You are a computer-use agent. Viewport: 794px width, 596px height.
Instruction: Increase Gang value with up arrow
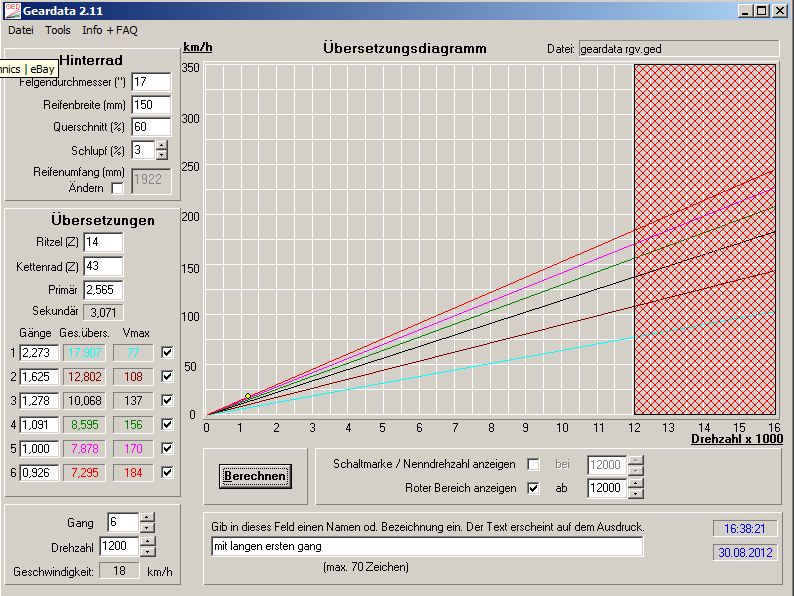[147, 518]
